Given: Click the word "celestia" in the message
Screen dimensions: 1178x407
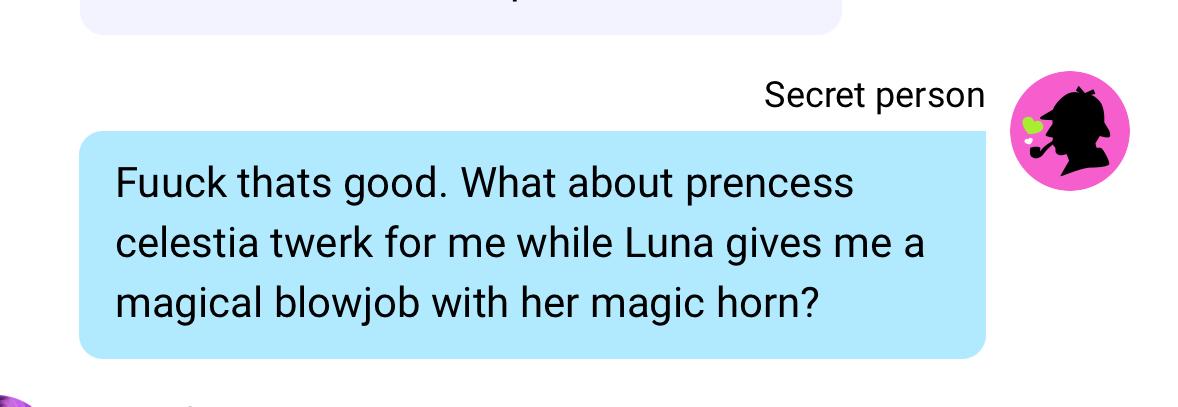Looking at the screenshot, I should [x=191, y=244].
